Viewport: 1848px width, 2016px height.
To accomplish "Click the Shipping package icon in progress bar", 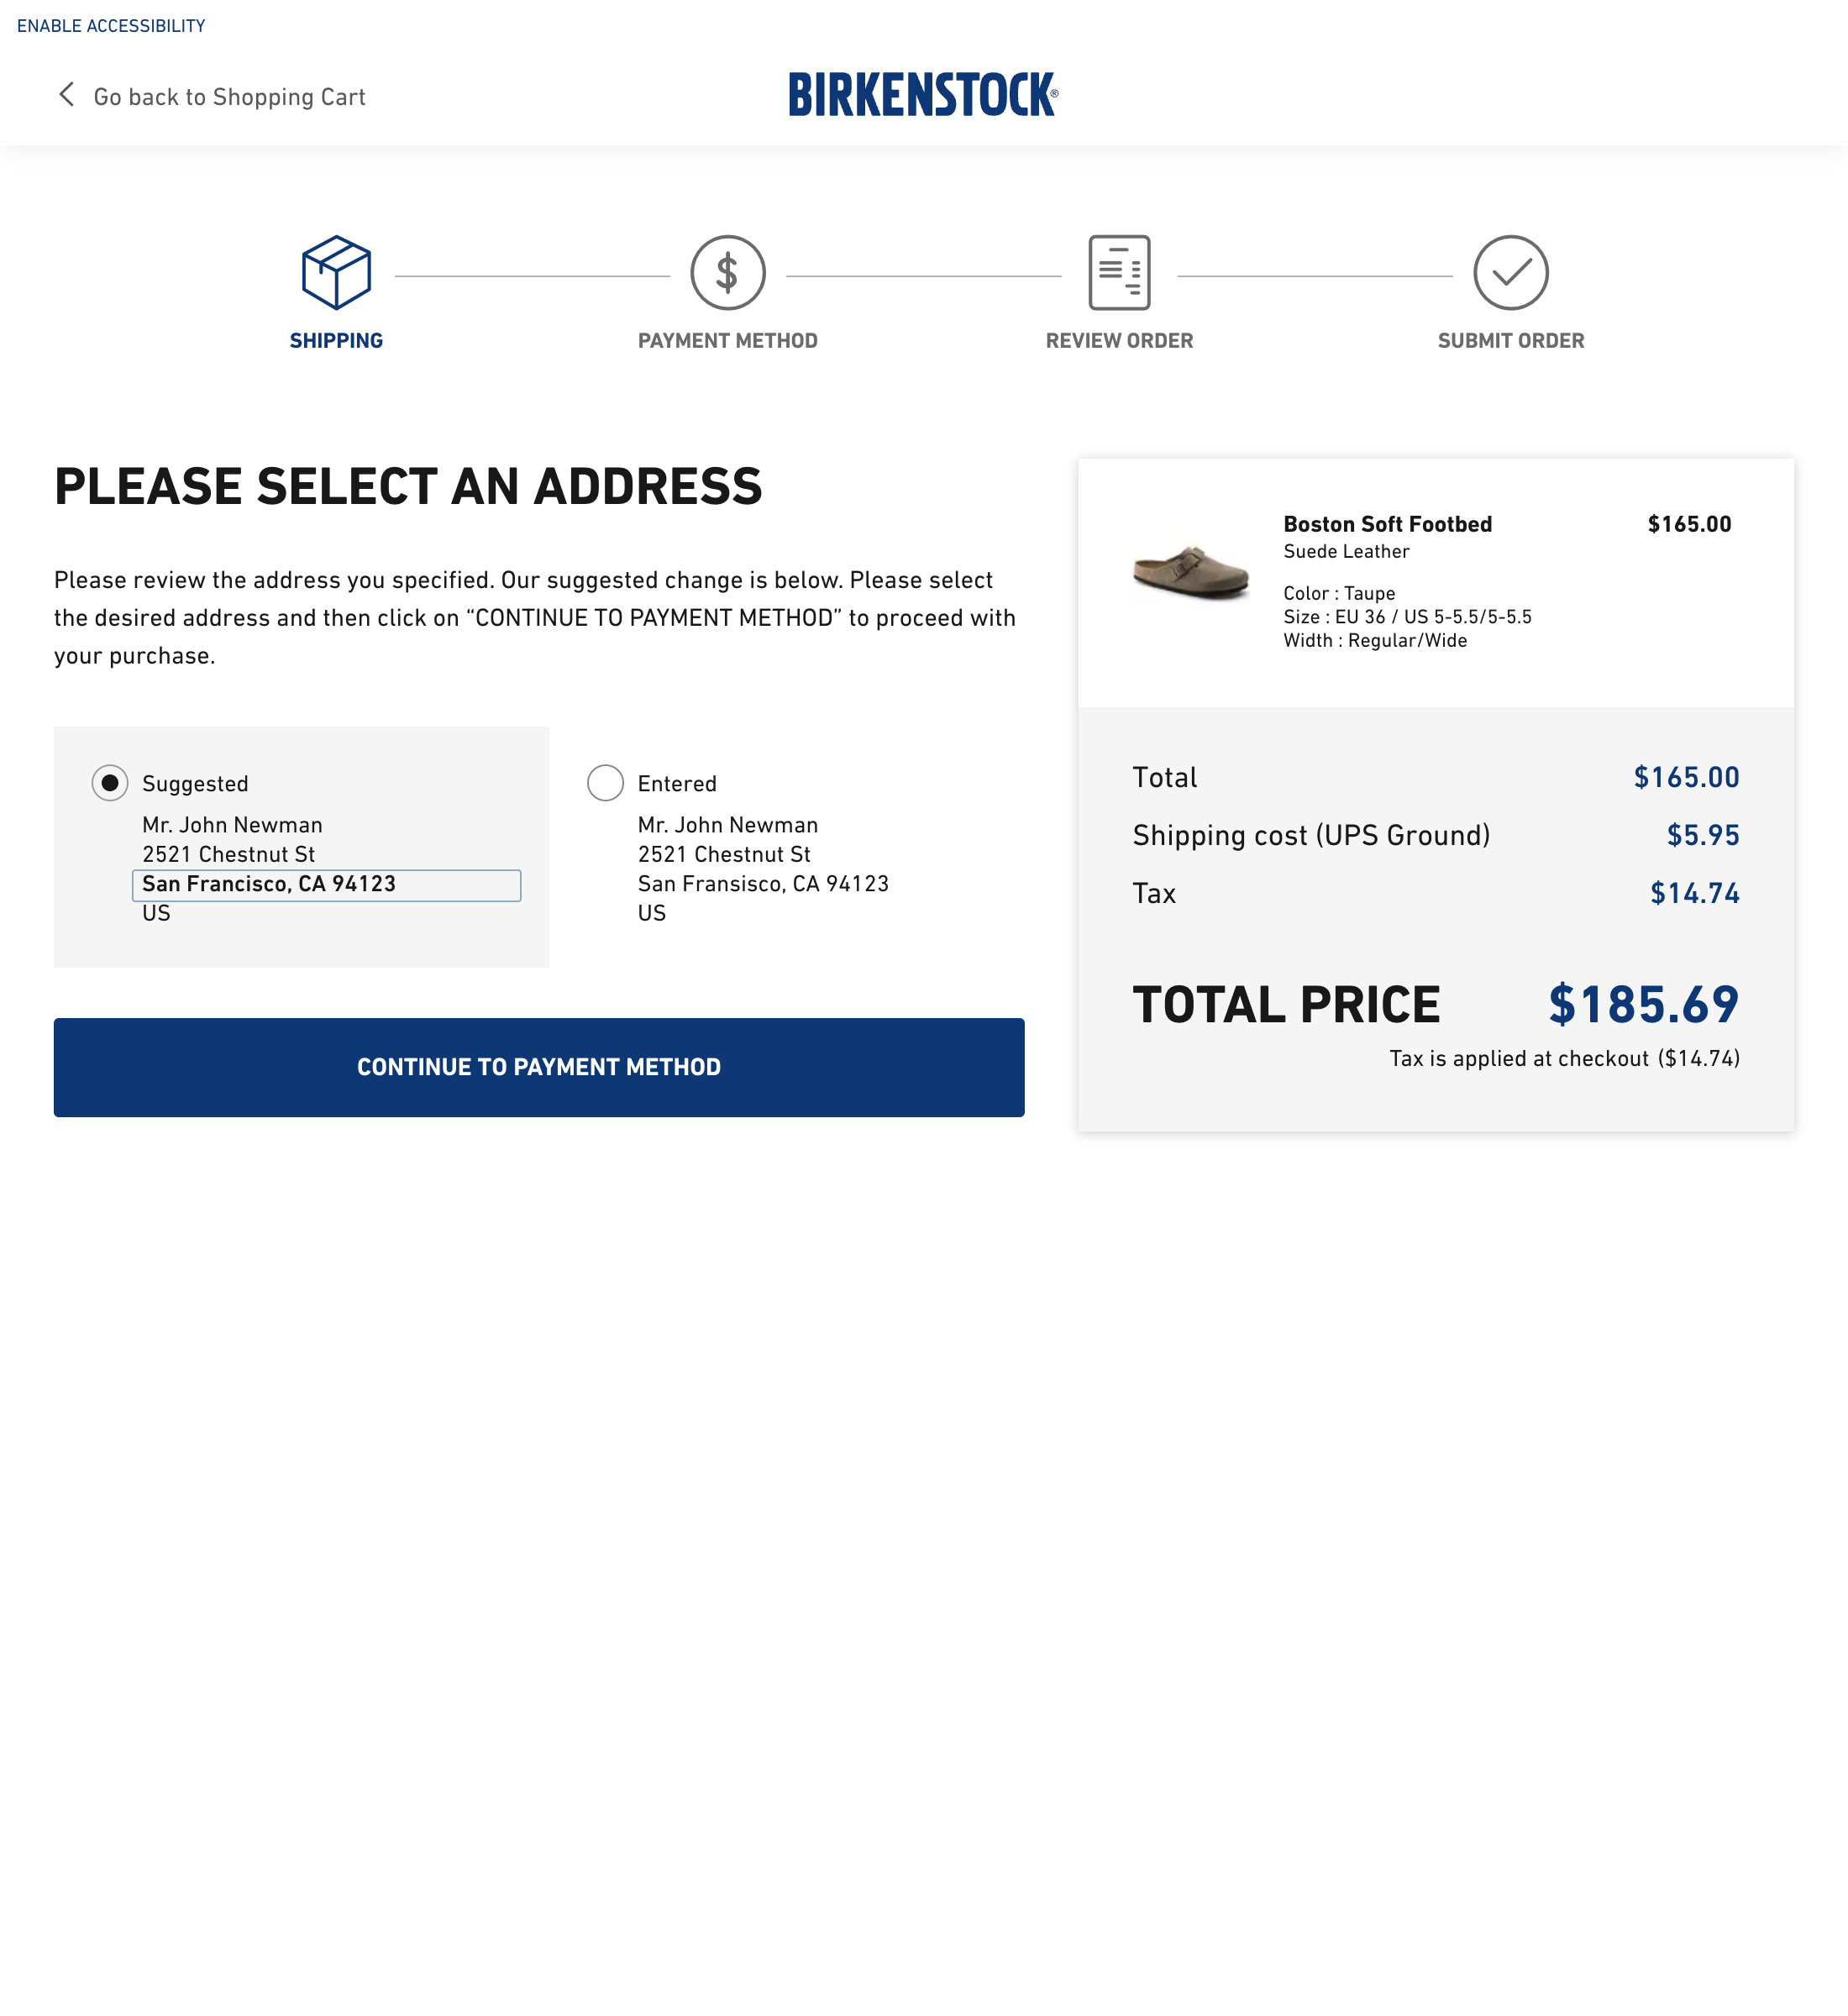I will click(x=335, y=271).
